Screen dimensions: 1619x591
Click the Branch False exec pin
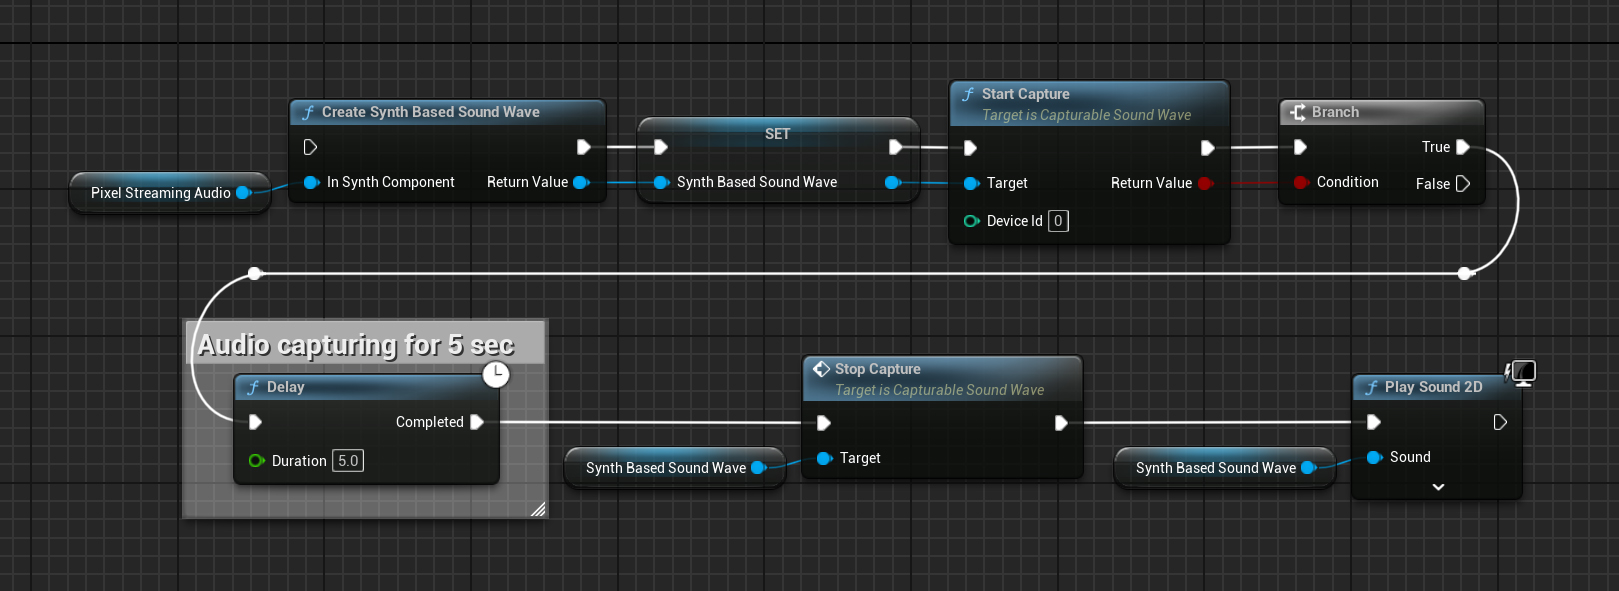[1463, 183]
